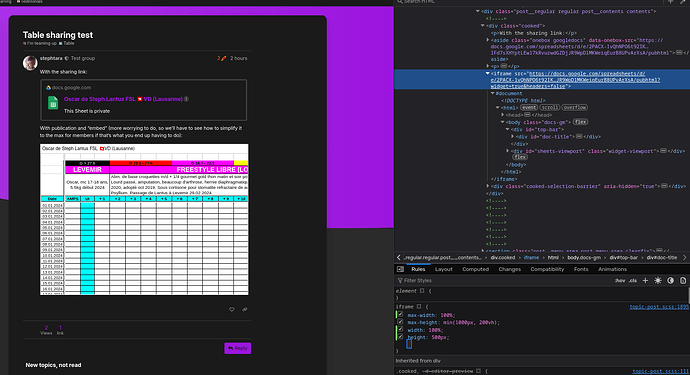The image size is (690, 375).
Task: Click the overflow badge on html element
Action: [x=575, y=107]
